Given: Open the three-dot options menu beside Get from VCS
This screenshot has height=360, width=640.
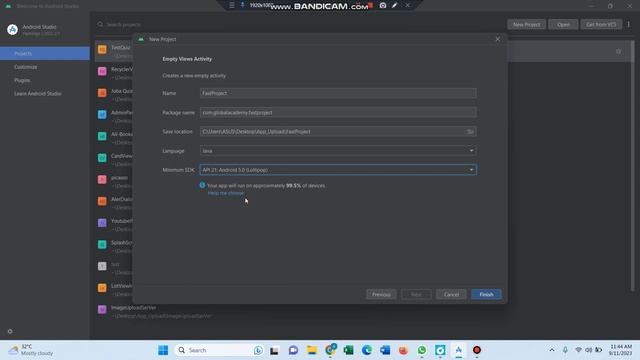Looking at the screenshot, I should point(629,24).
